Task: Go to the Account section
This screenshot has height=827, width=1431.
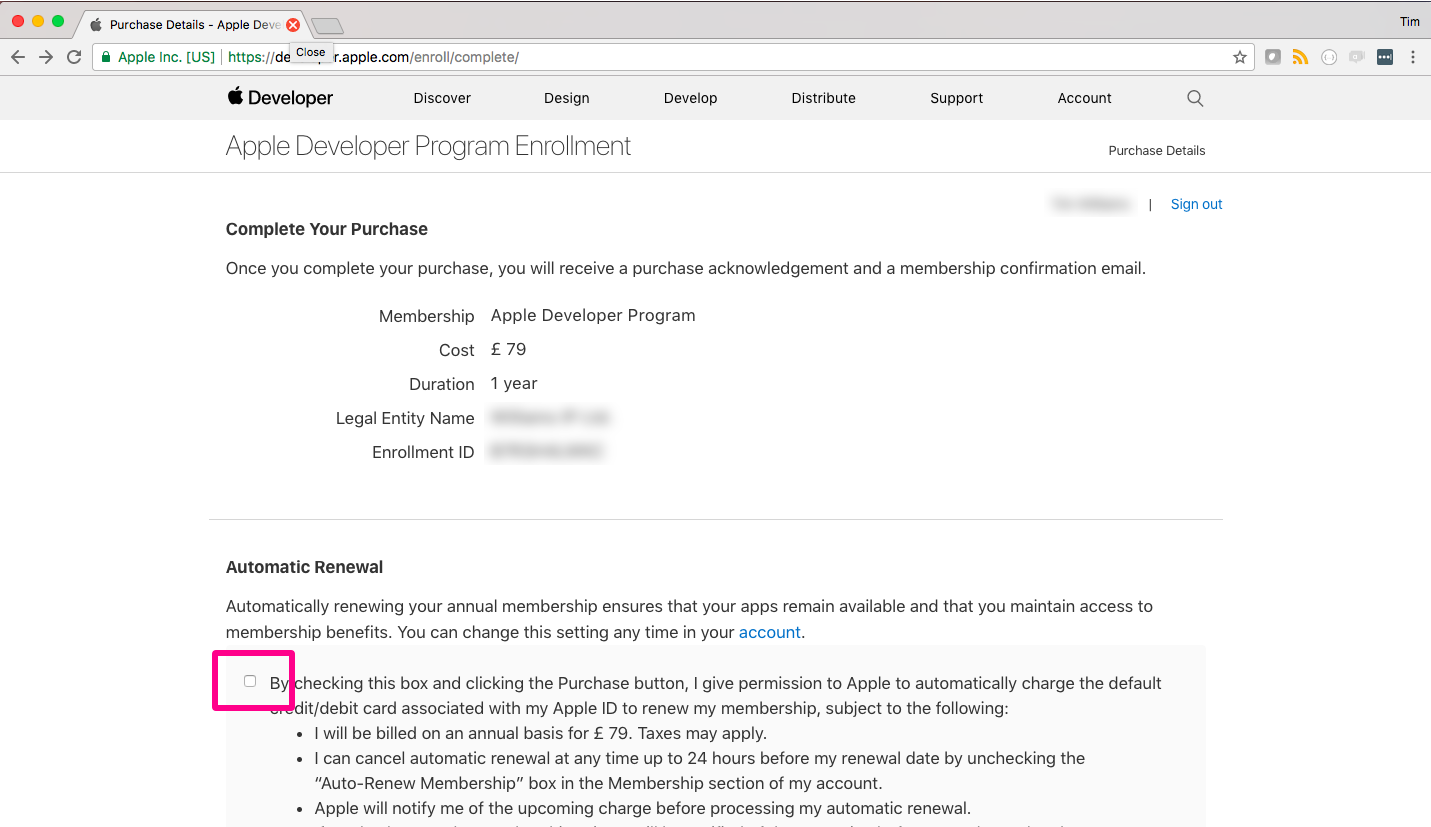Action: click(1084, 98)
